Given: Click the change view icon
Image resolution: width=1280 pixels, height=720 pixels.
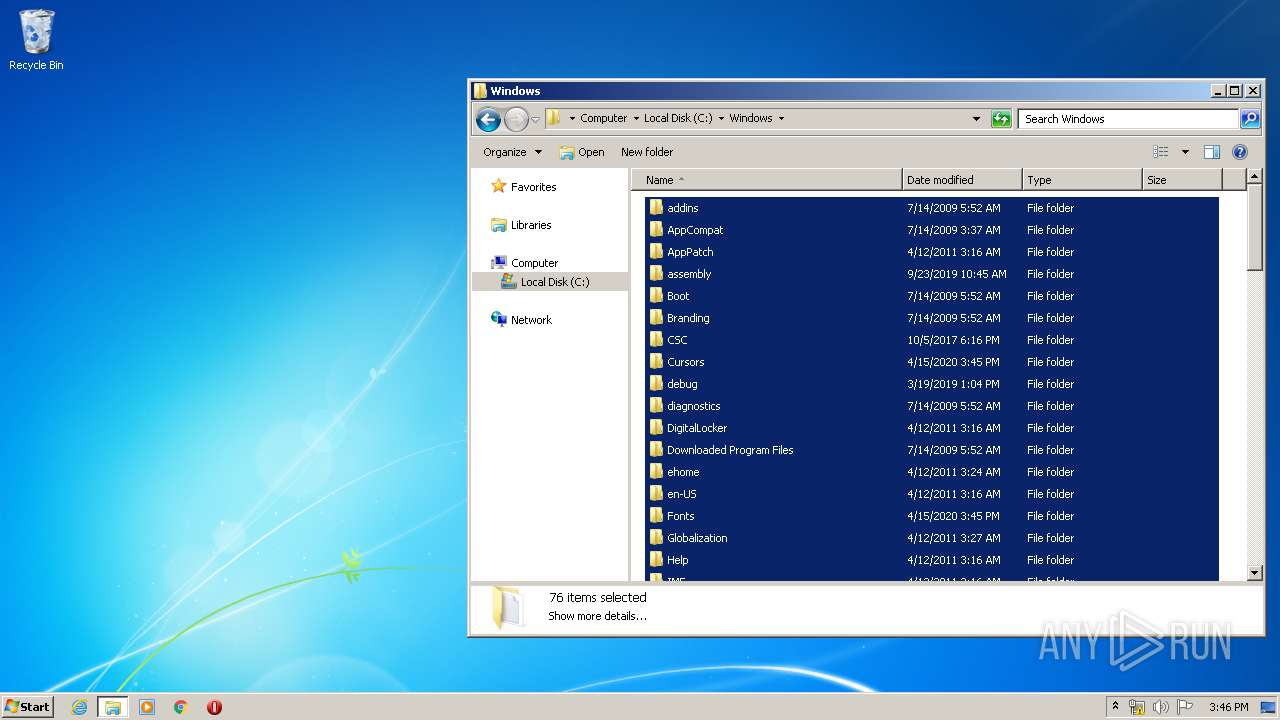Looking at the screenshot, I should click(1160, 152).
